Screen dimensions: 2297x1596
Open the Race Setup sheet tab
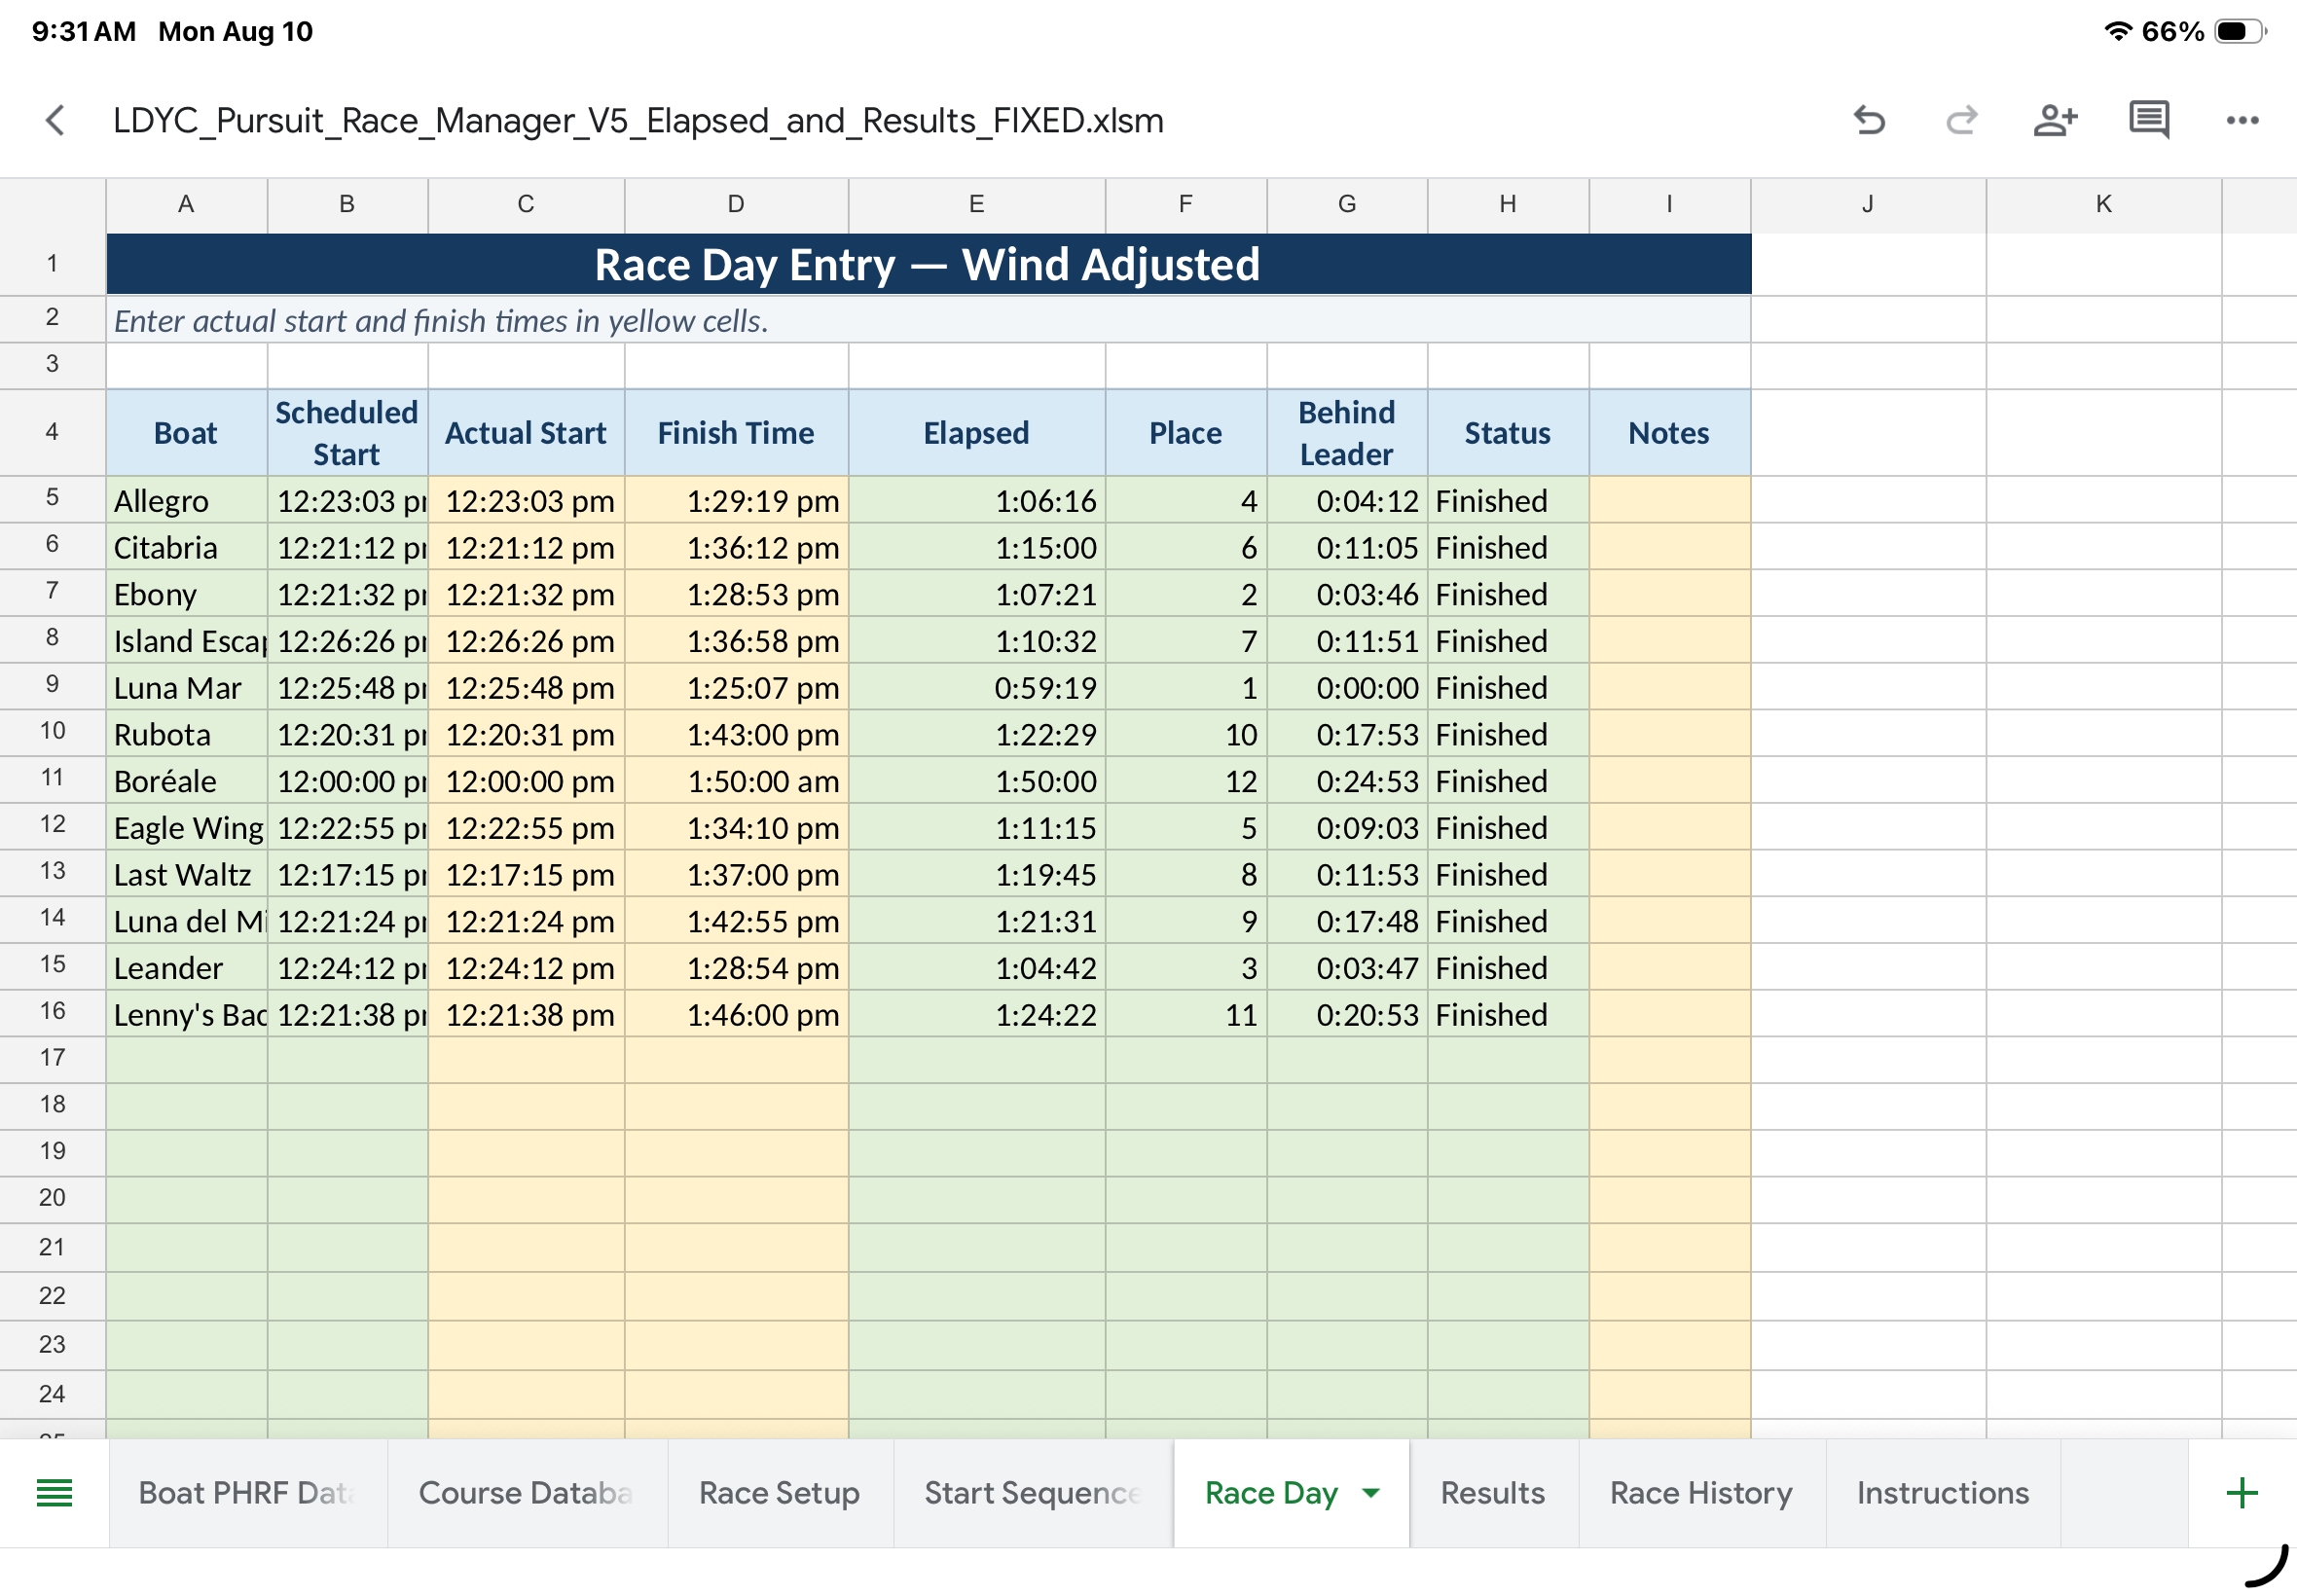click(x=779, y=1493)
